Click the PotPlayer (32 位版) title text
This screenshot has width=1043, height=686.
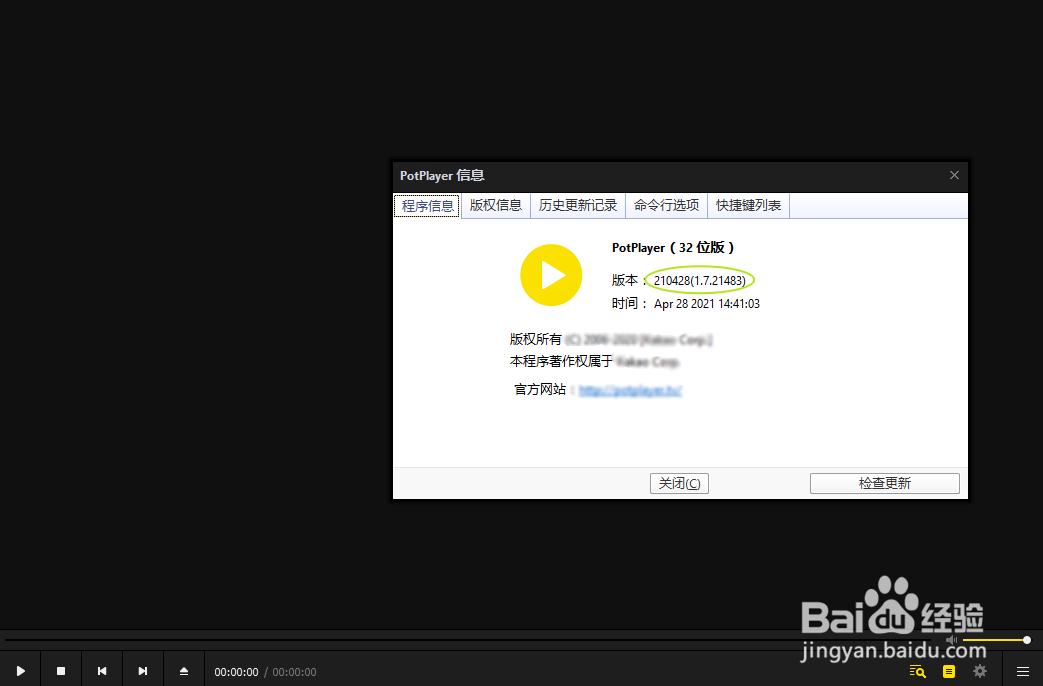(672, 248)
